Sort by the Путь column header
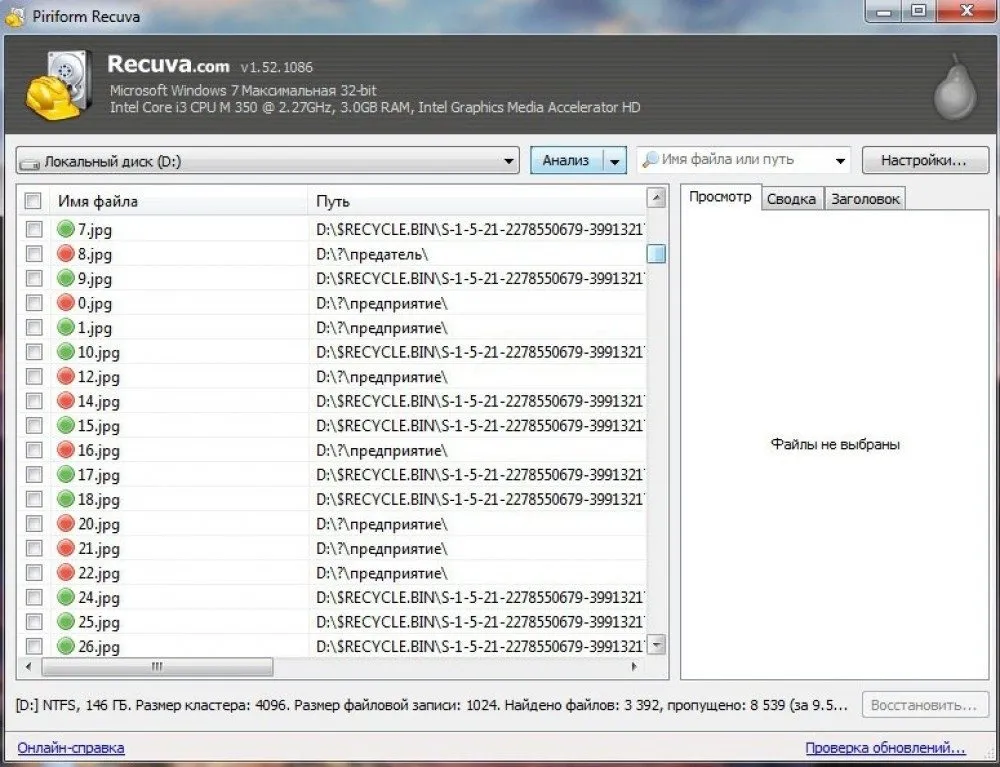Screen dimensions: 1000x767 (x=477, y=201)
